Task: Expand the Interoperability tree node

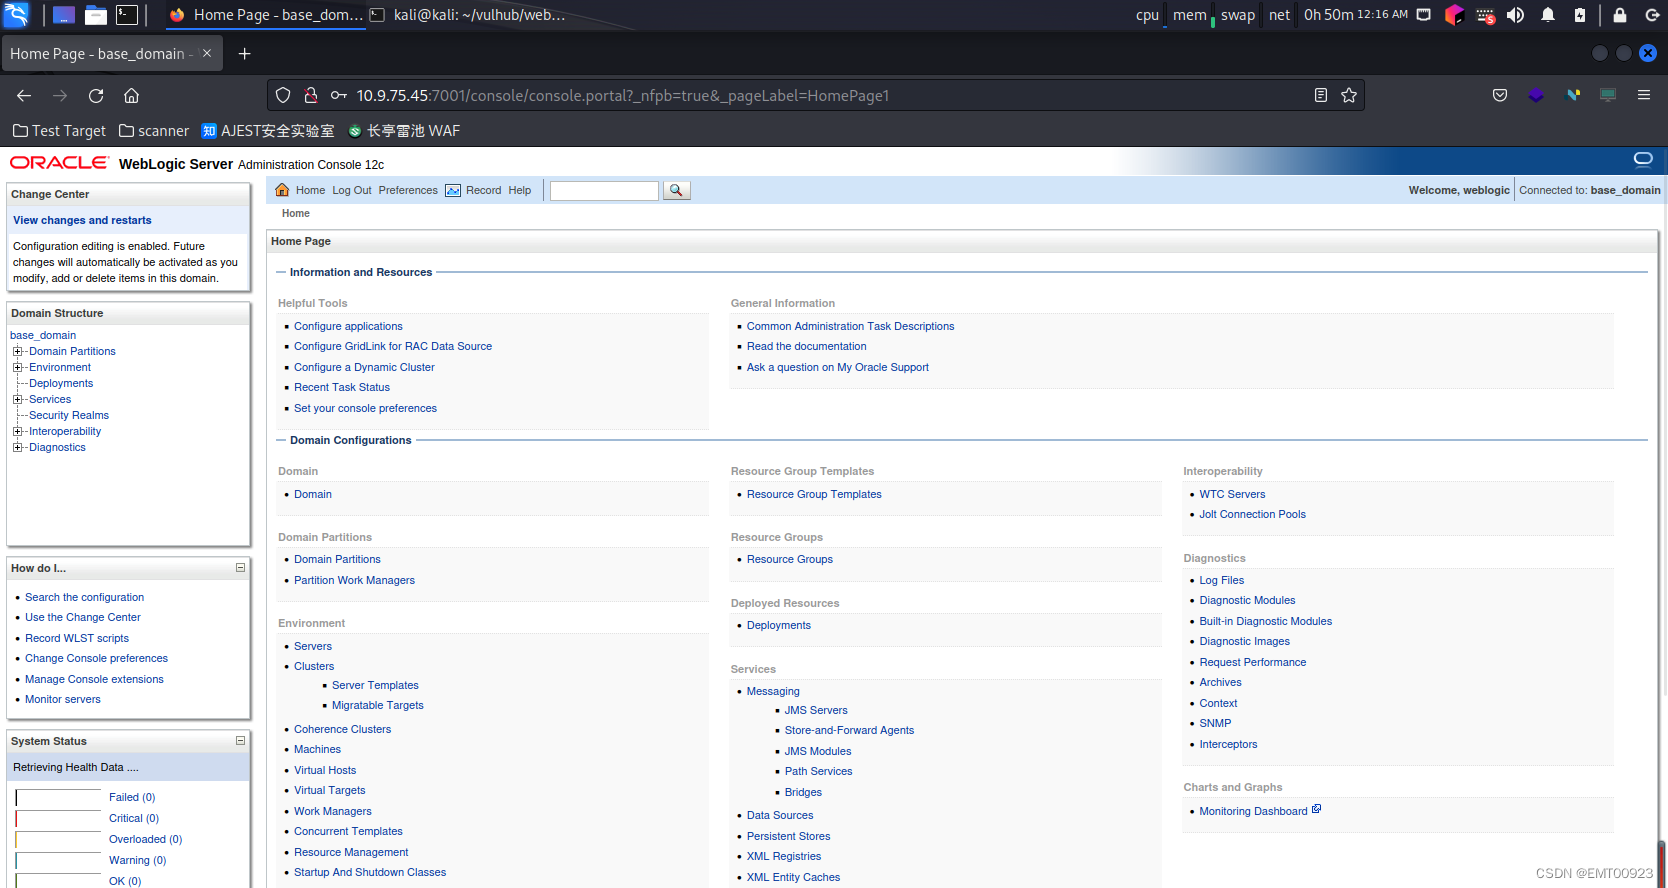Action: tap(17, 431)
